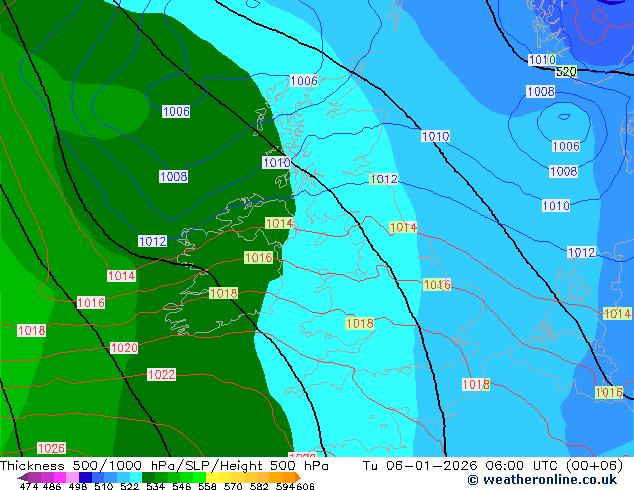
Task: Click the red '1020' isobar label
Action: click(x=124, y=348)
